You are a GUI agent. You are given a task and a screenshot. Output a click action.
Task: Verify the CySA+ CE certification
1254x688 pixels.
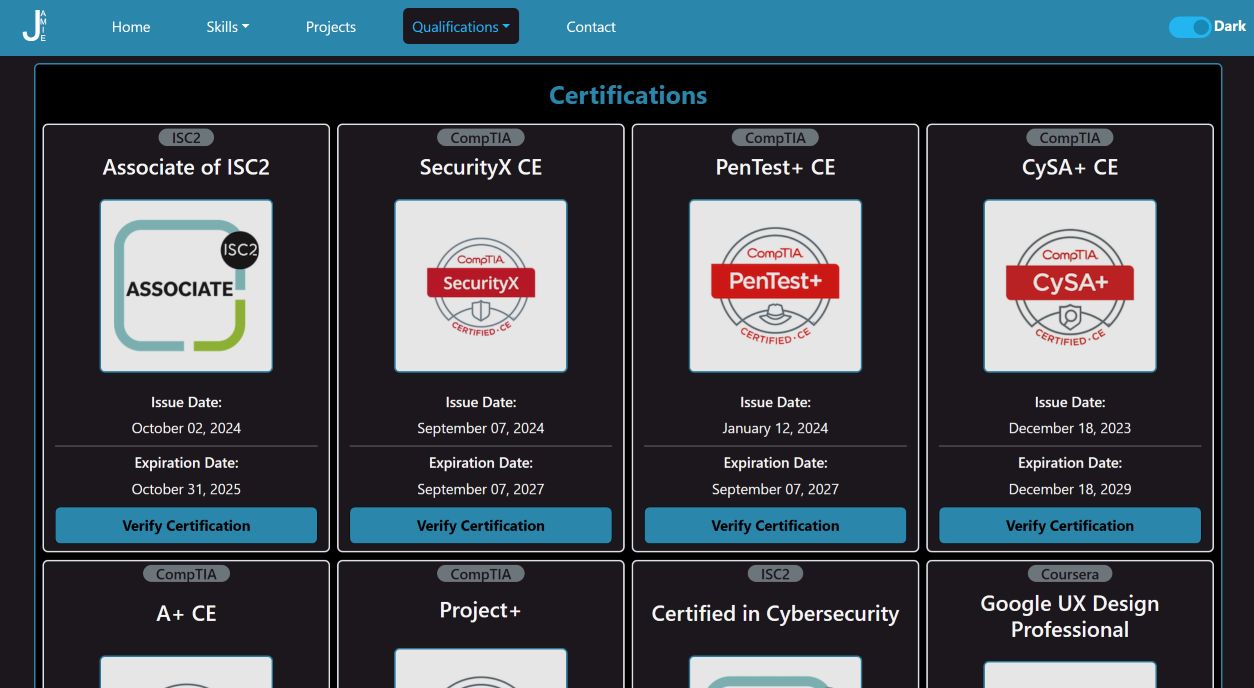[x=1069, y=525]
